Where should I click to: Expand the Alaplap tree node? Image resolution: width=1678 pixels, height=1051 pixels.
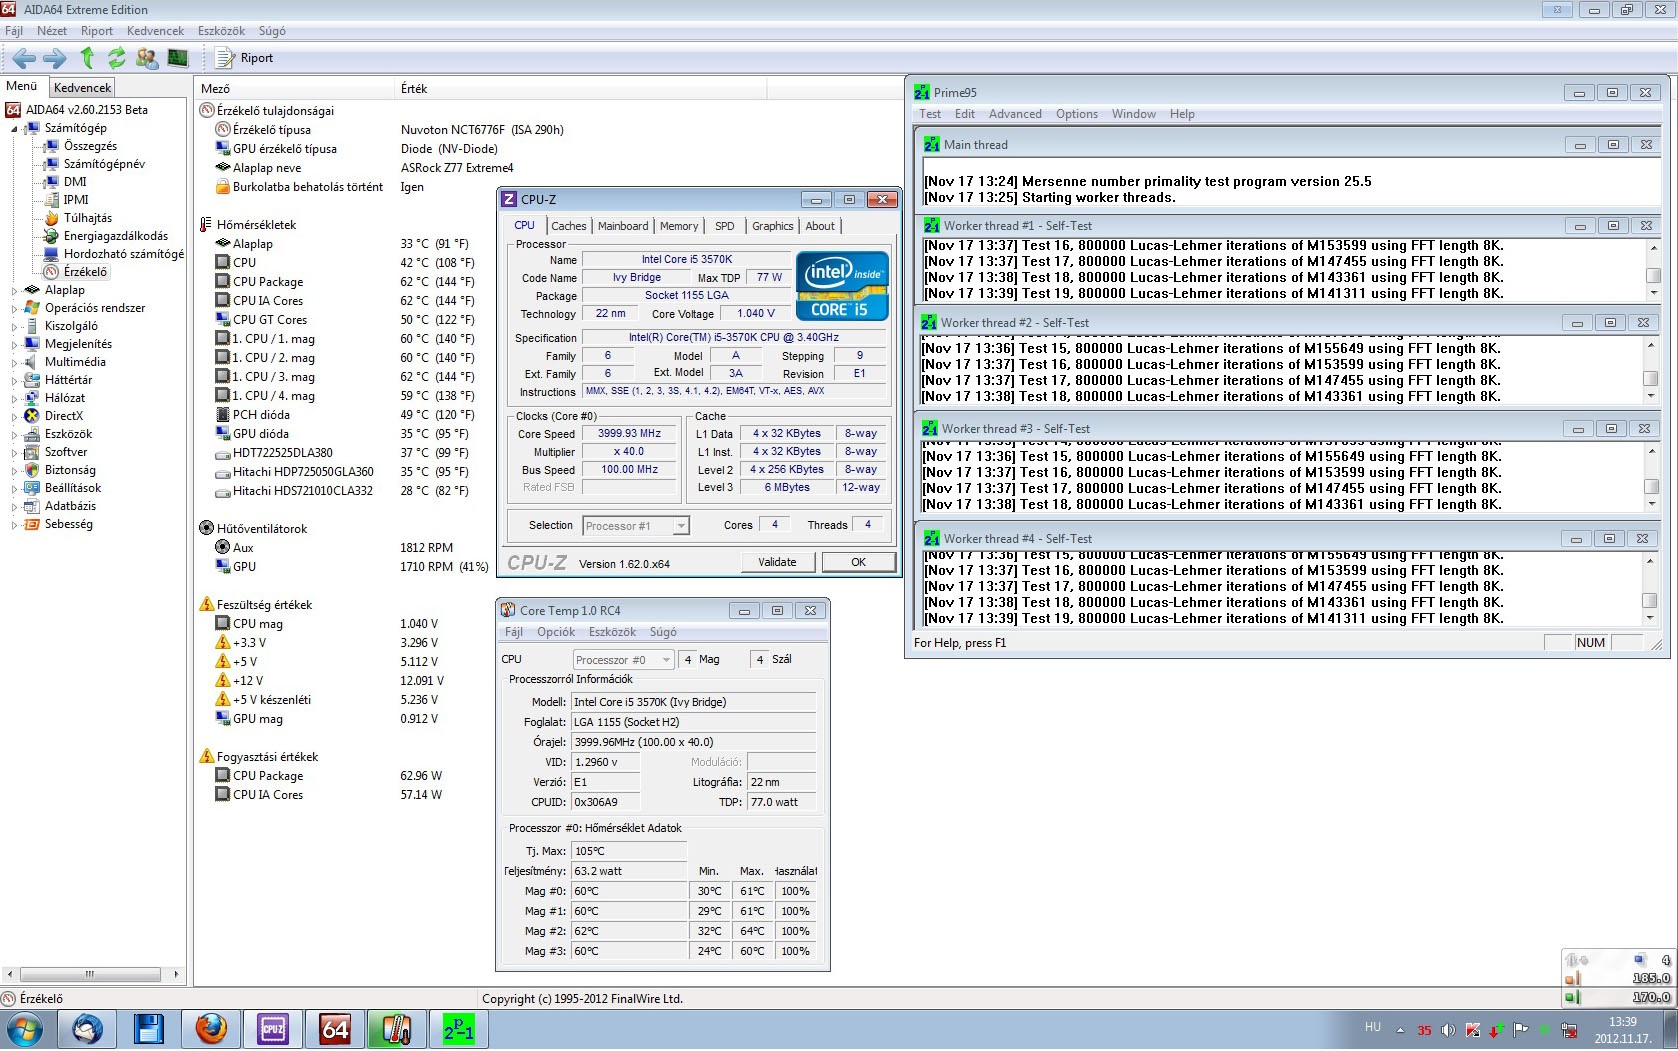(14, 291)
